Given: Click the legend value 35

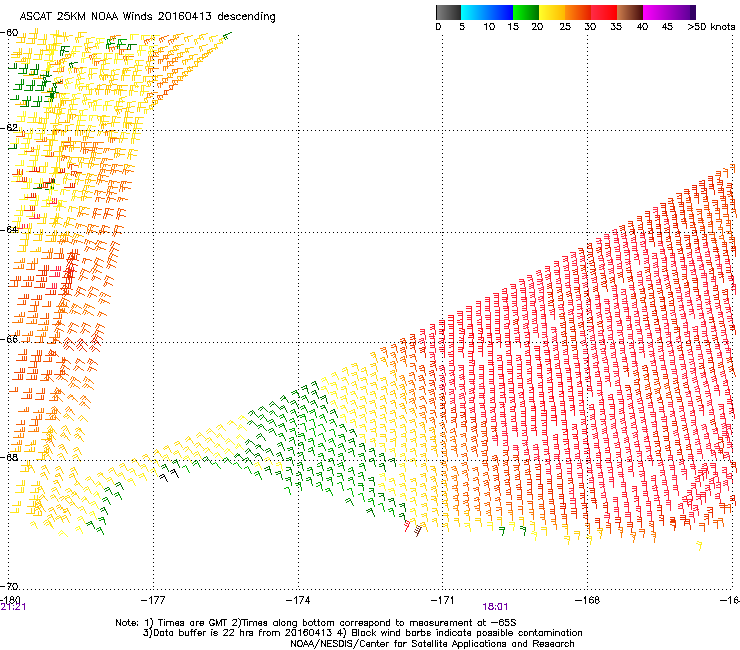Looking at the screenshot, I should (x=616, y=27).
